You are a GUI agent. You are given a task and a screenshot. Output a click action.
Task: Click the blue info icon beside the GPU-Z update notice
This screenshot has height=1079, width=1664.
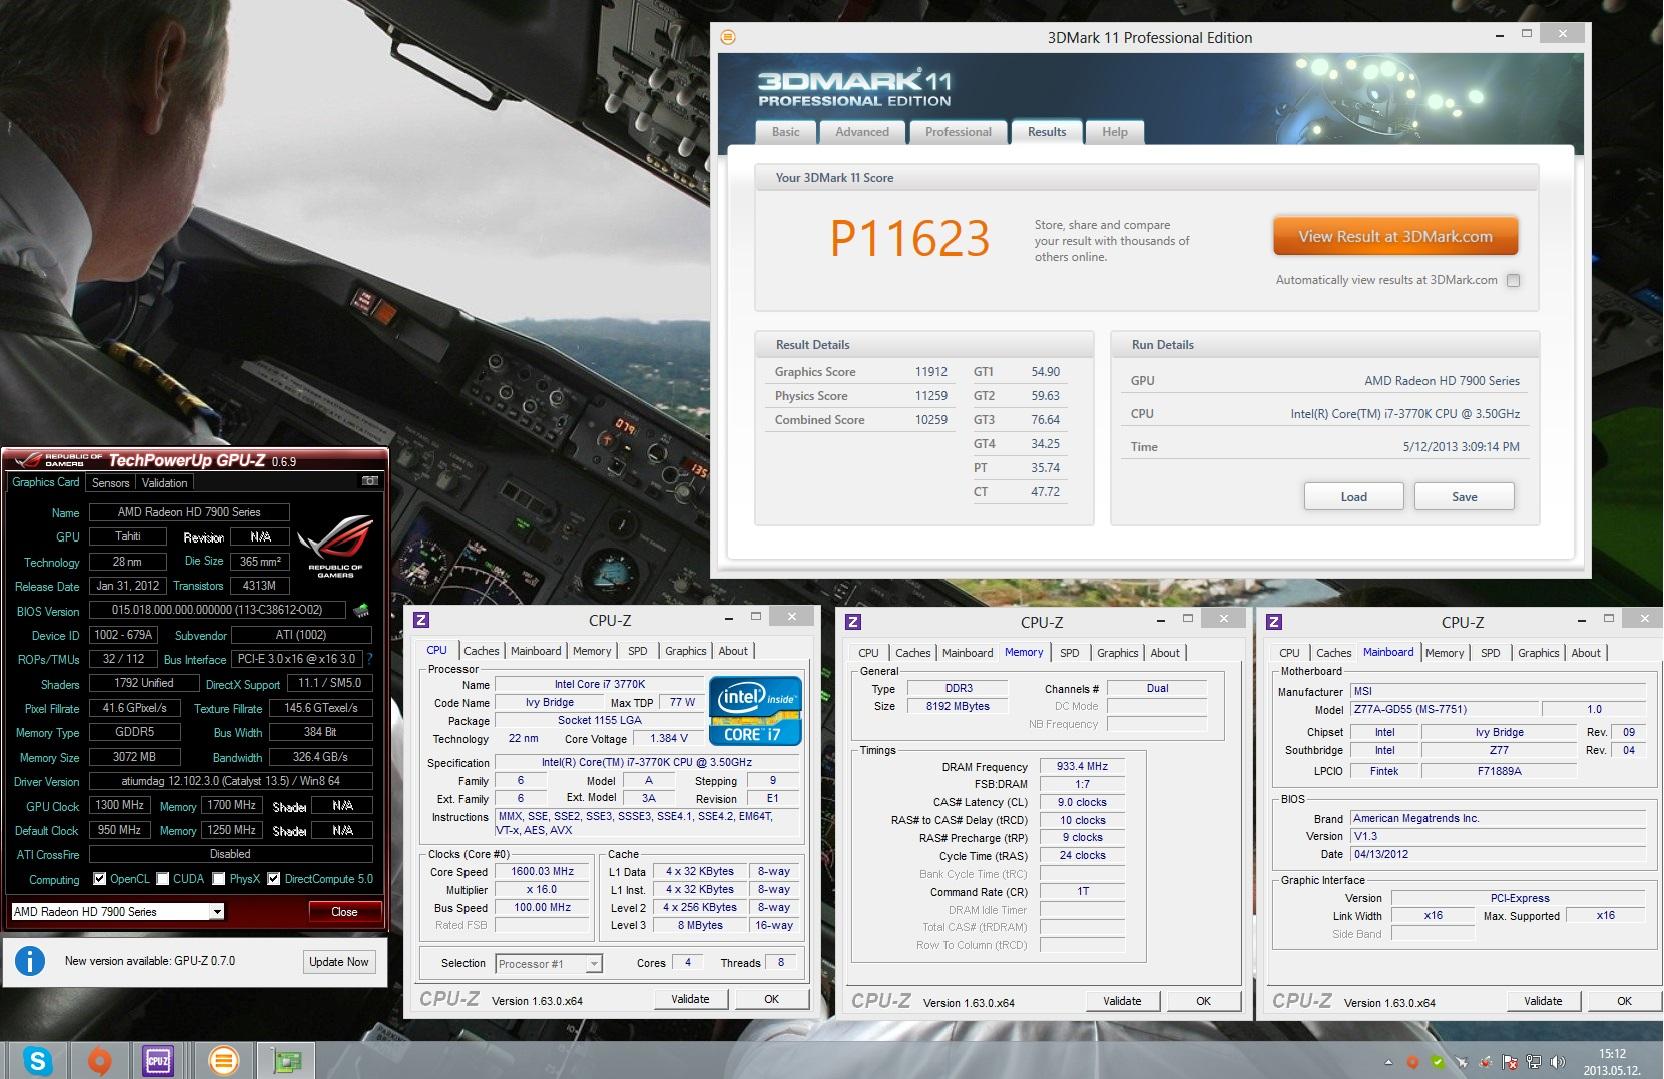[x=30, y=961]
